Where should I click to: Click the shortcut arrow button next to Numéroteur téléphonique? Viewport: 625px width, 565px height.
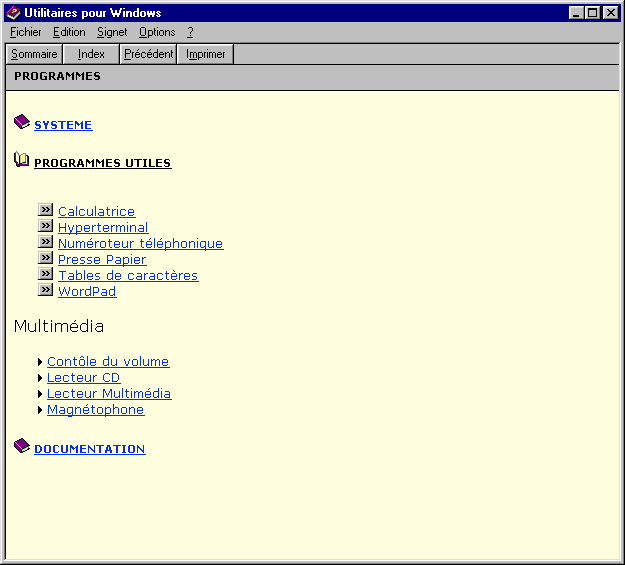45,242
